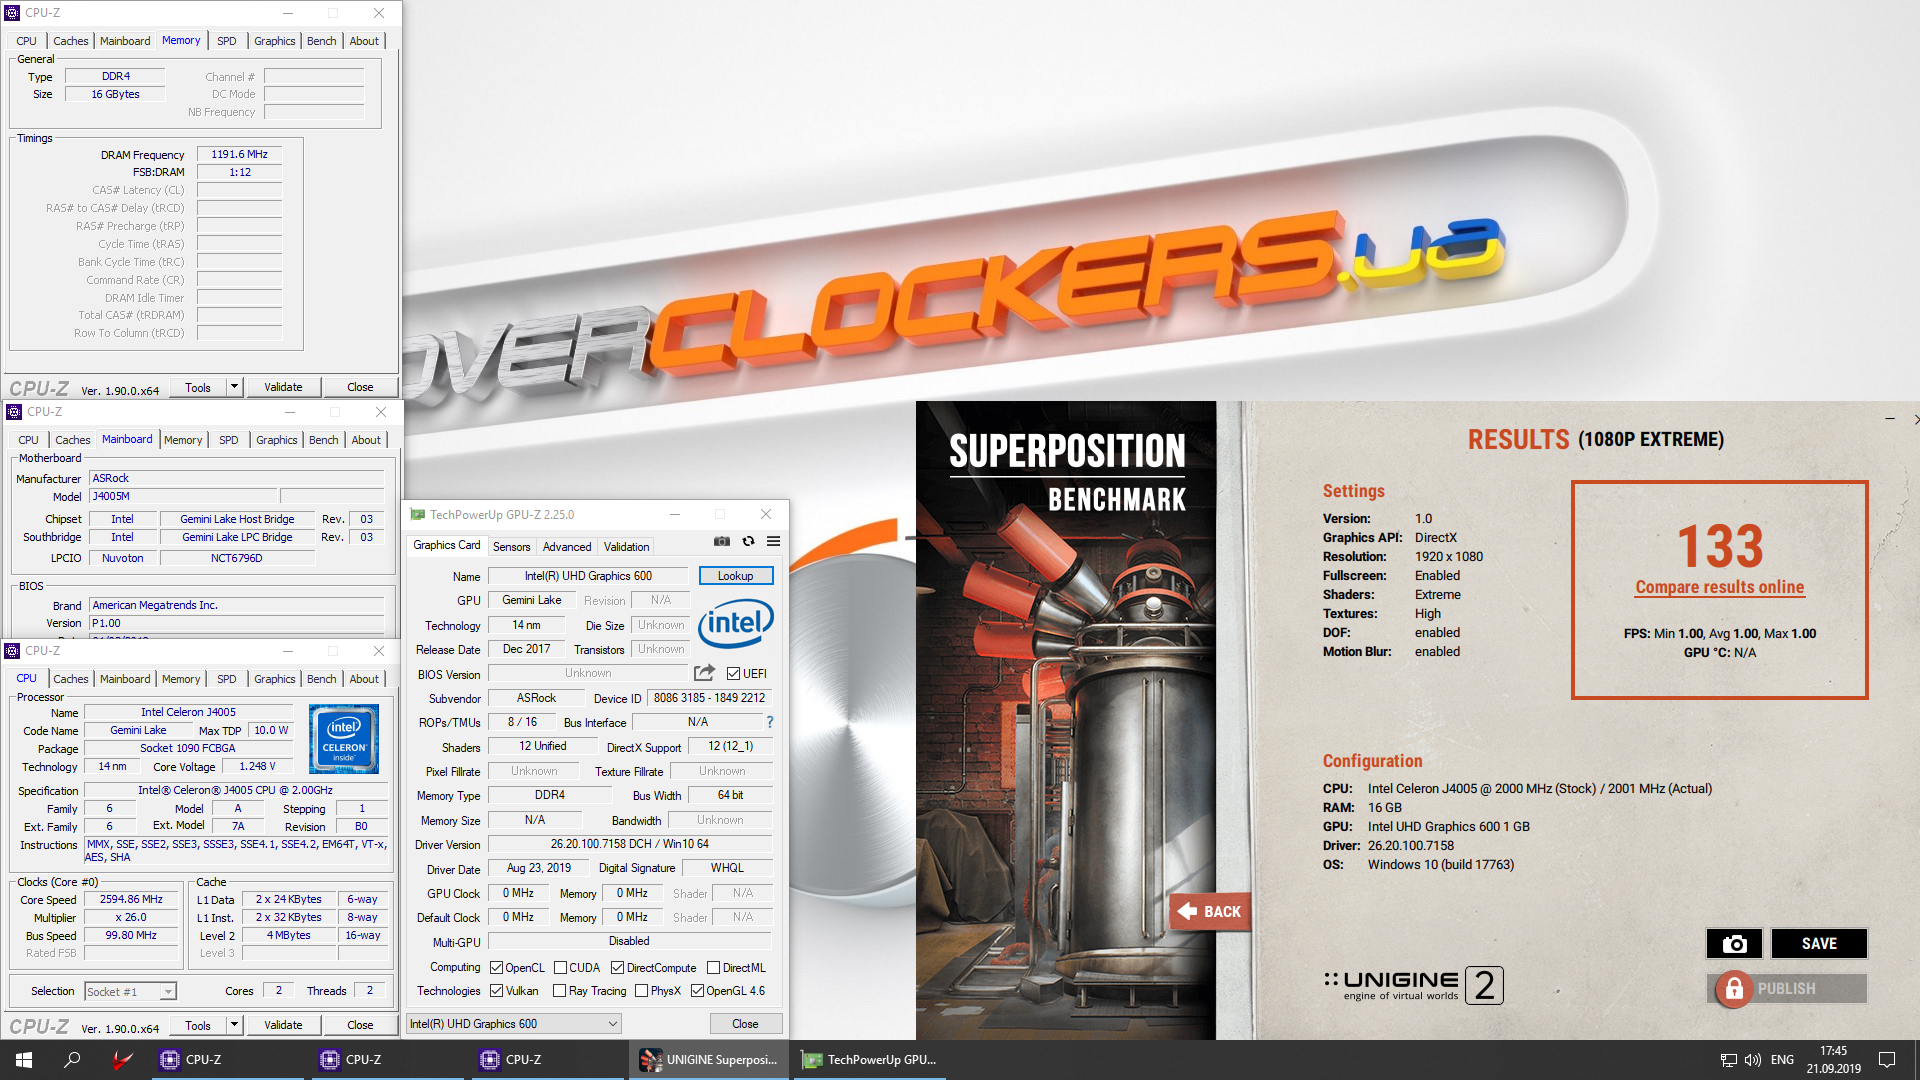
Task: Click the GPU Name field in GPU-Z
Action: coord(588,576)
